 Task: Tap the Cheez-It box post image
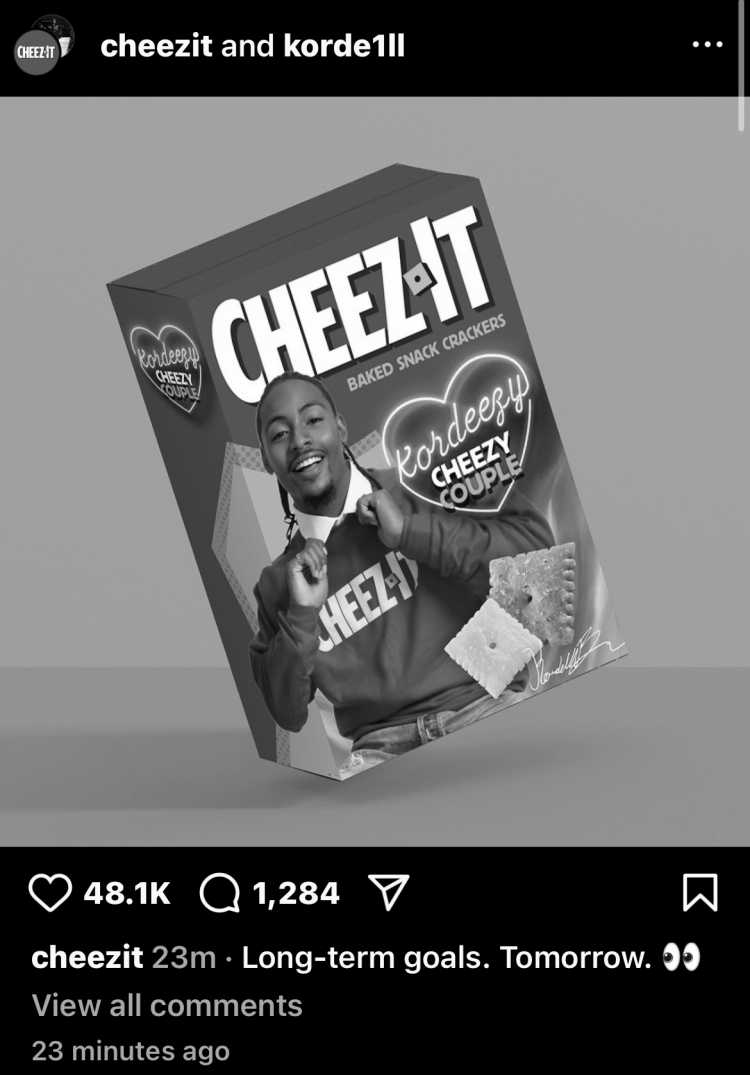(375, 472)
